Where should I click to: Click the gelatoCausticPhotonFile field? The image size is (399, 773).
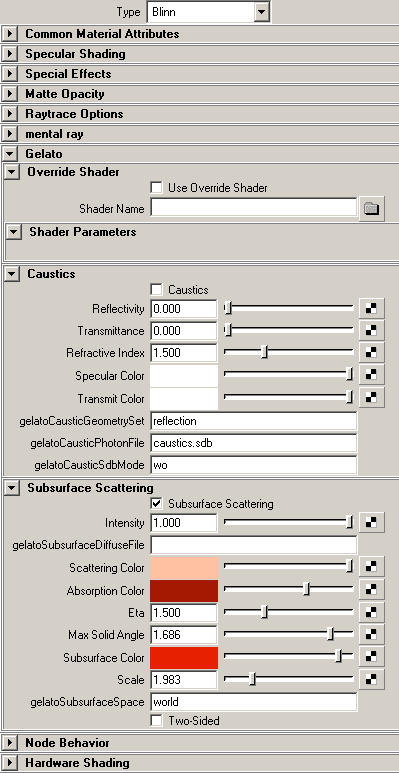(254, 443)
